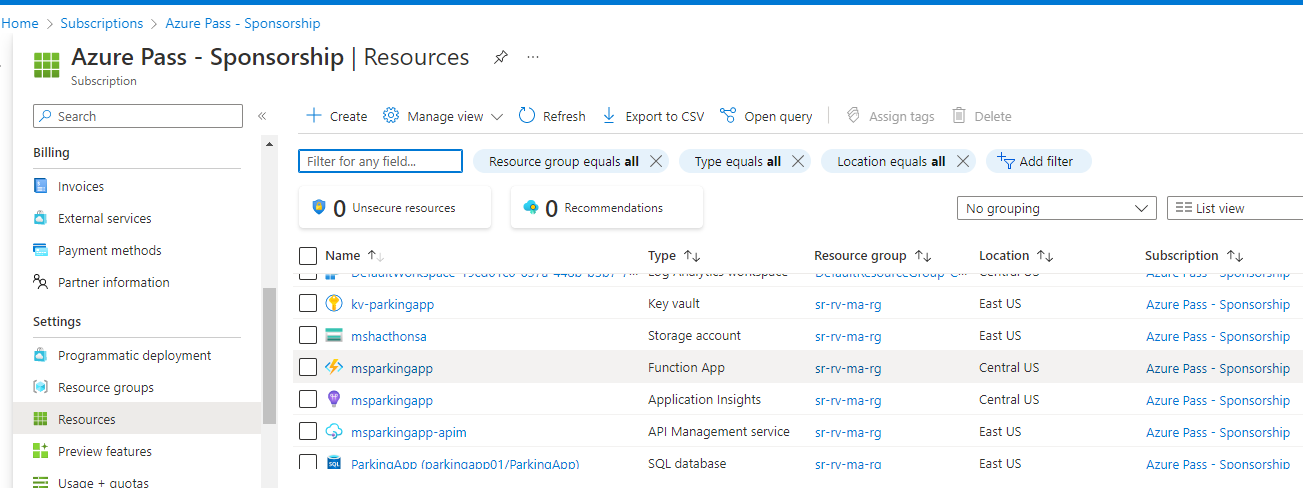Image resolution: width=1303 pixels, height=488 pixels.
Task: Remove the Resource group filter
Action: pyautogui.click(x=656, y=161)
